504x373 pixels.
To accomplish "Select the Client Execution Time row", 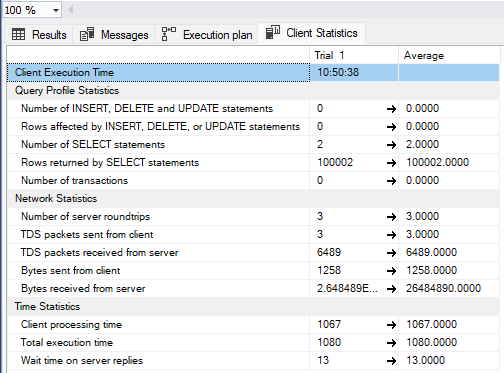I will 253,72.
